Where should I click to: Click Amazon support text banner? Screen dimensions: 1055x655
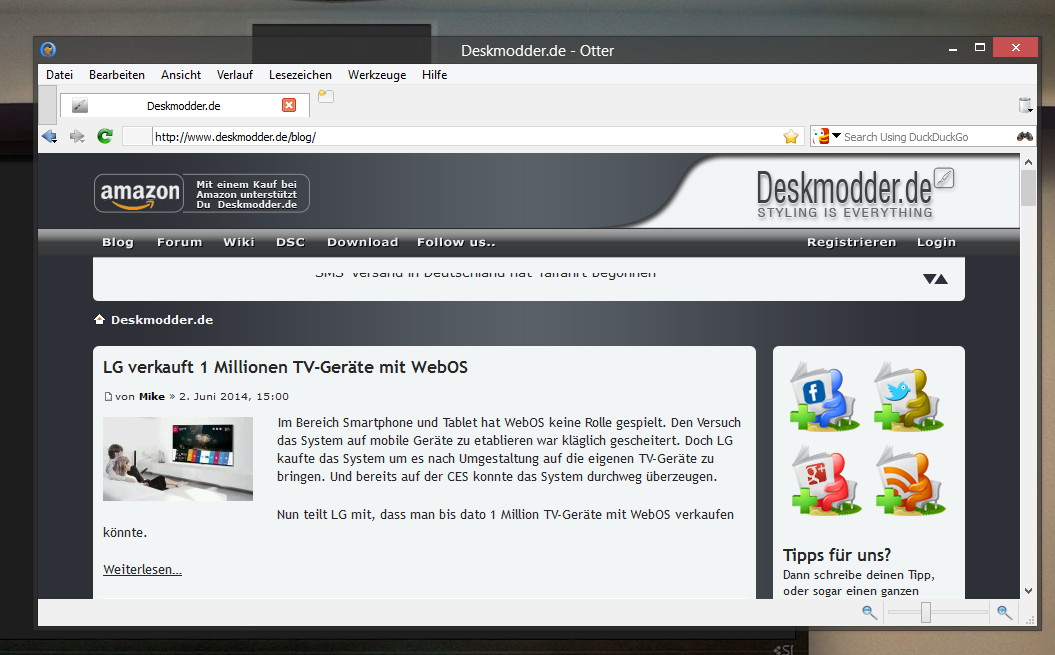(246, 194)
